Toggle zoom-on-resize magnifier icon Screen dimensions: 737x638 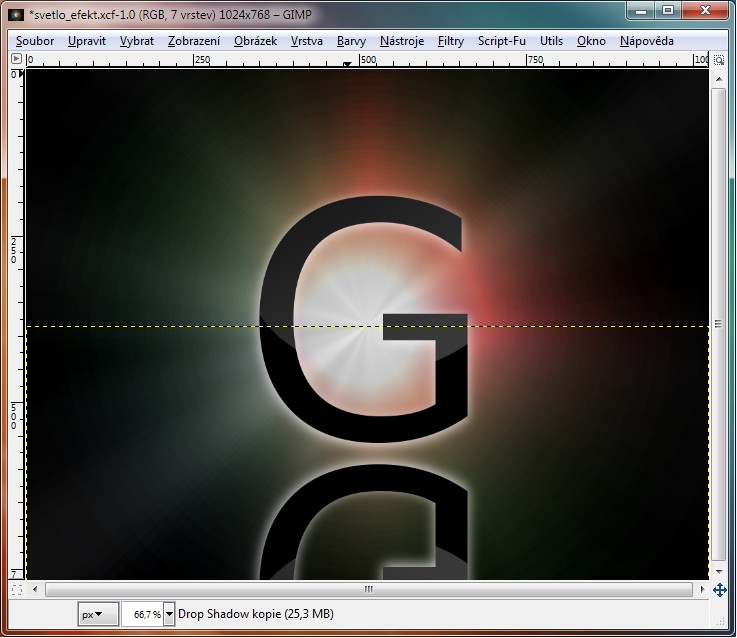coord(719,60)
